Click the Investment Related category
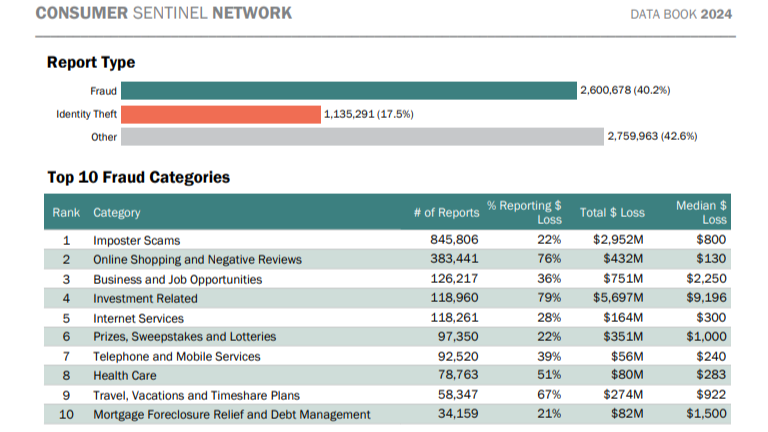Image resolution: width=768 pixels, height=432 pixels. [145, 299]
